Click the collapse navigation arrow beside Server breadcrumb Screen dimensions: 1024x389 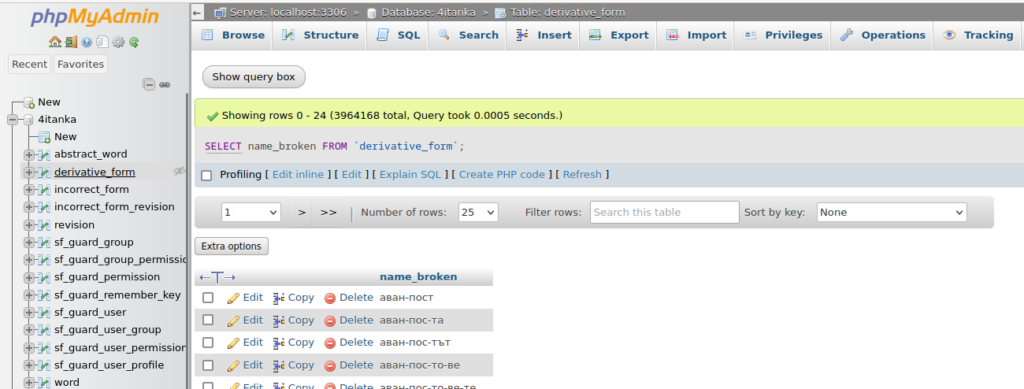point(198,12)
